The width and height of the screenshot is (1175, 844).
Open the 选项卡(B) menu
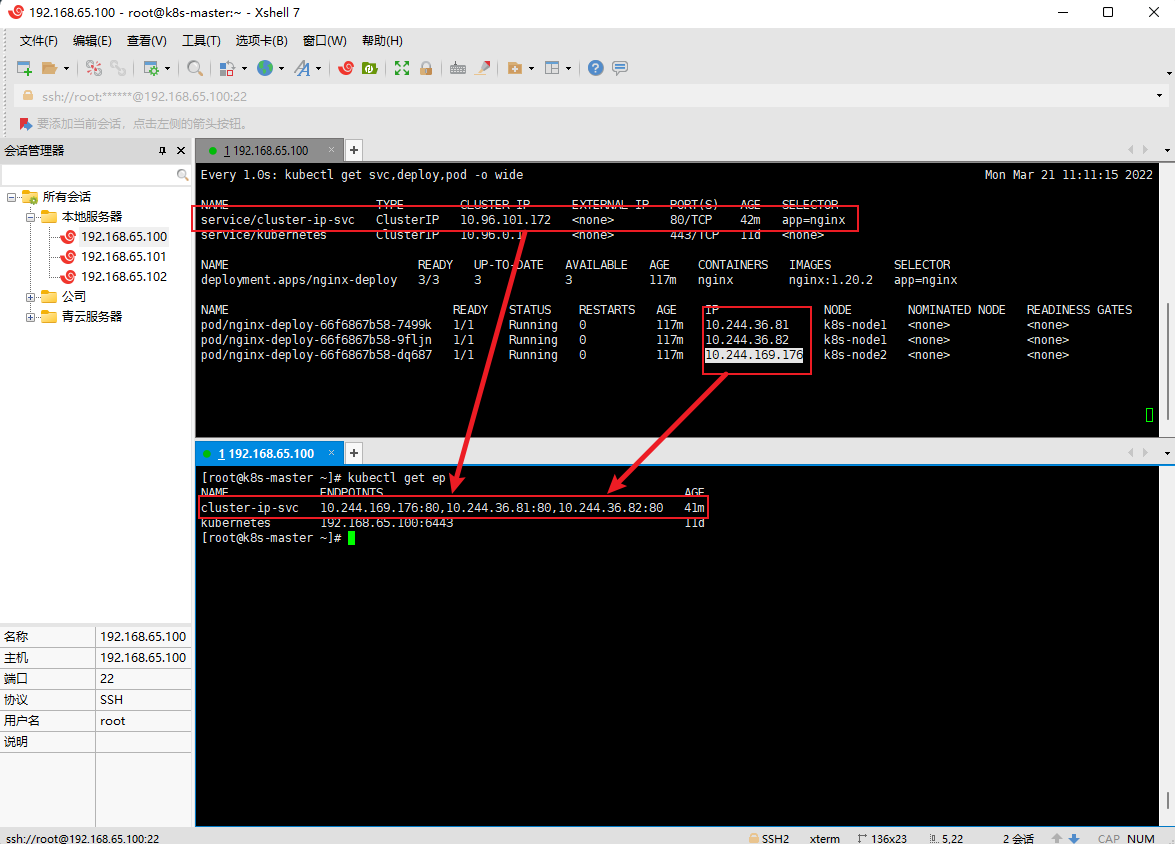coord(262,40)
